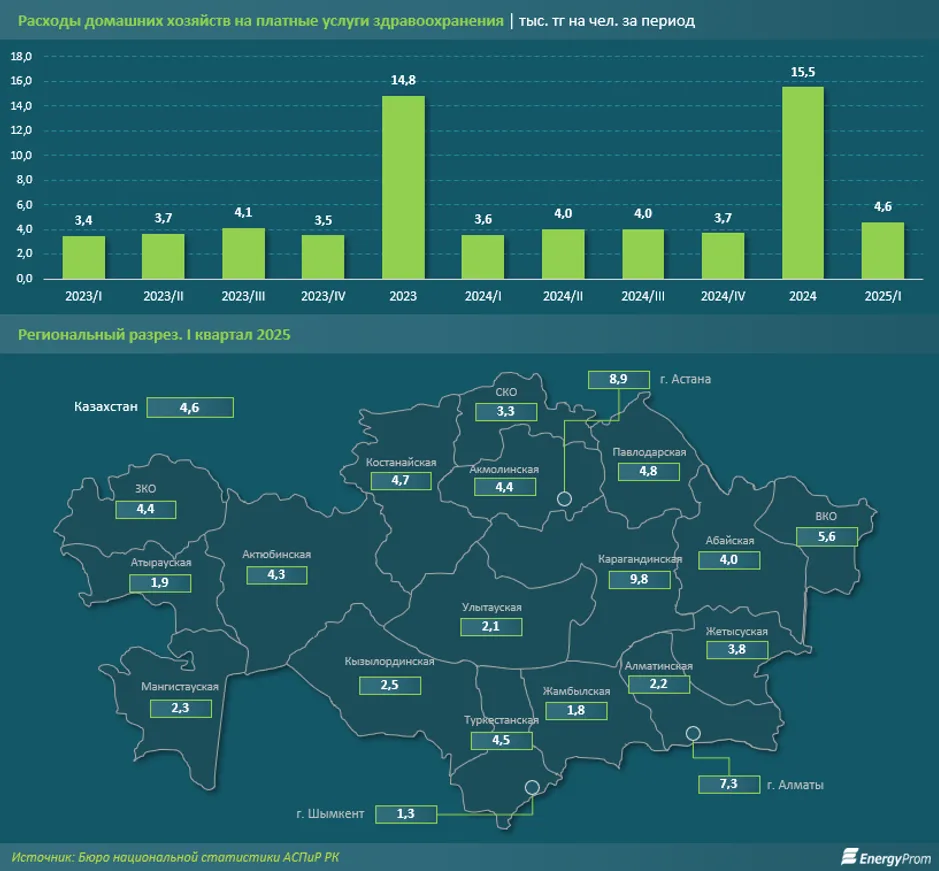939x871 pixels.
Task: Select the 2023 annual bar labeled 14,8
Action: point(403,187)
